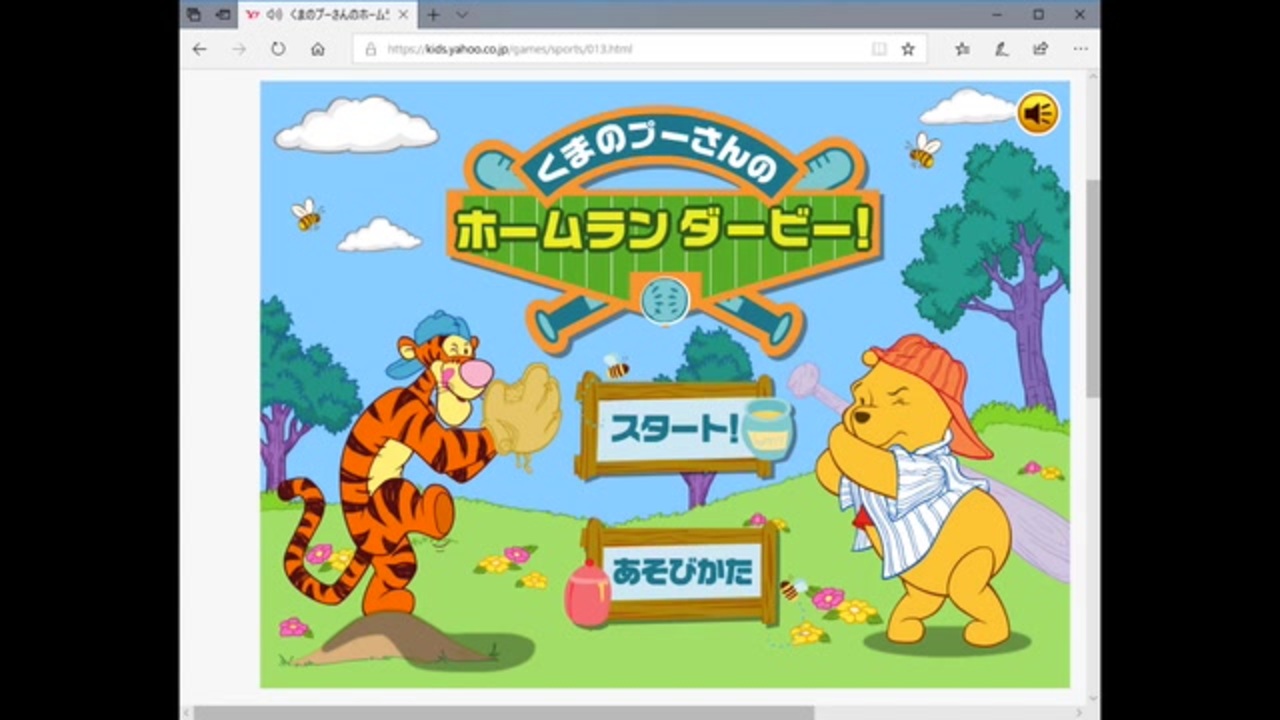Click the browser forward arrow
The width and height of the screenshot is (1280, 720).
[238, 48]
